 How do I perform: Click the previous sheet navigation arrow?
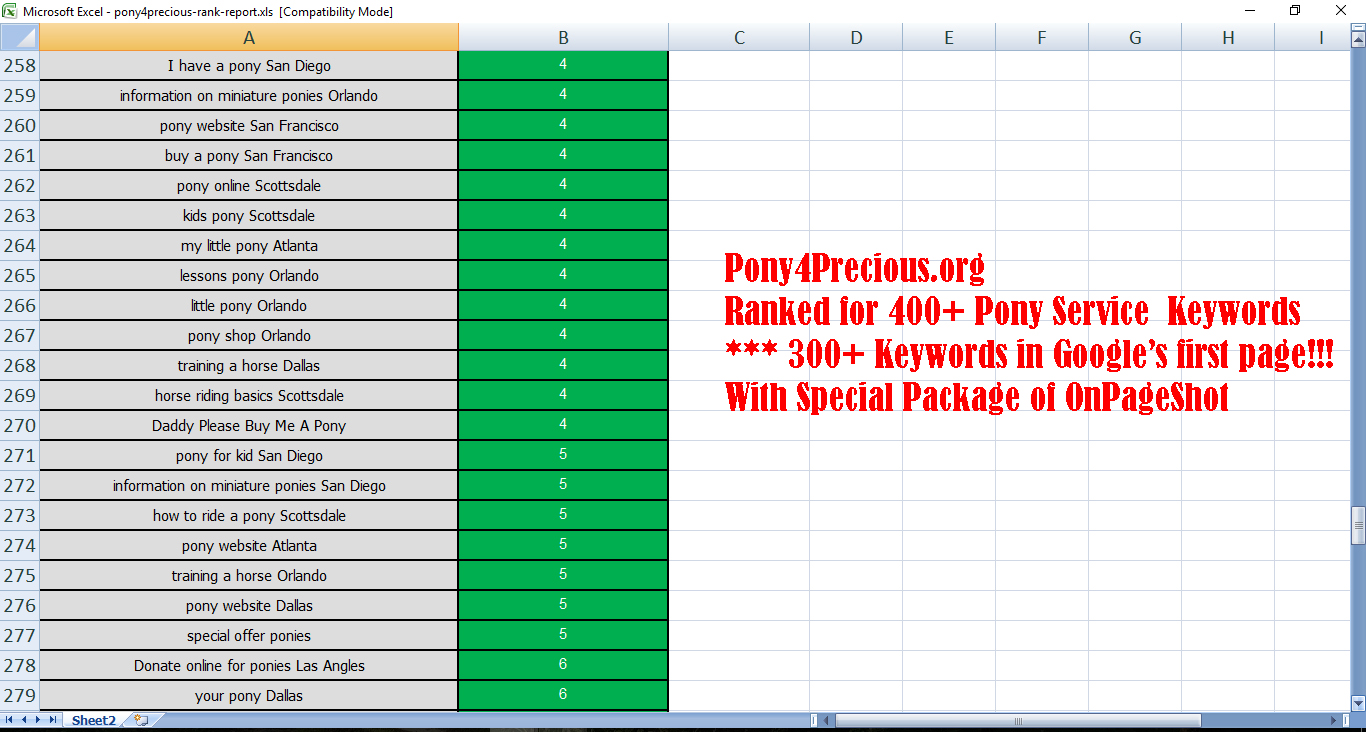pyautogui.click(x=24, y=720)
